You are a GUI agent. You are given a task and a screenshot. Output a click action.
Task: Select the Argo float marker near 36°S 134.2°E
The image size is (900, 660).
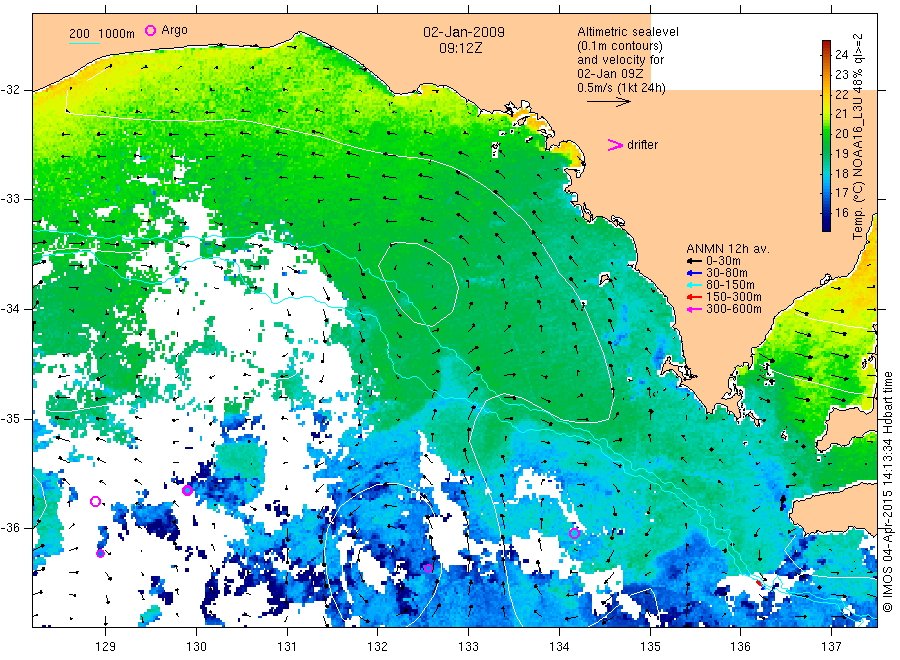coord(574,533)
